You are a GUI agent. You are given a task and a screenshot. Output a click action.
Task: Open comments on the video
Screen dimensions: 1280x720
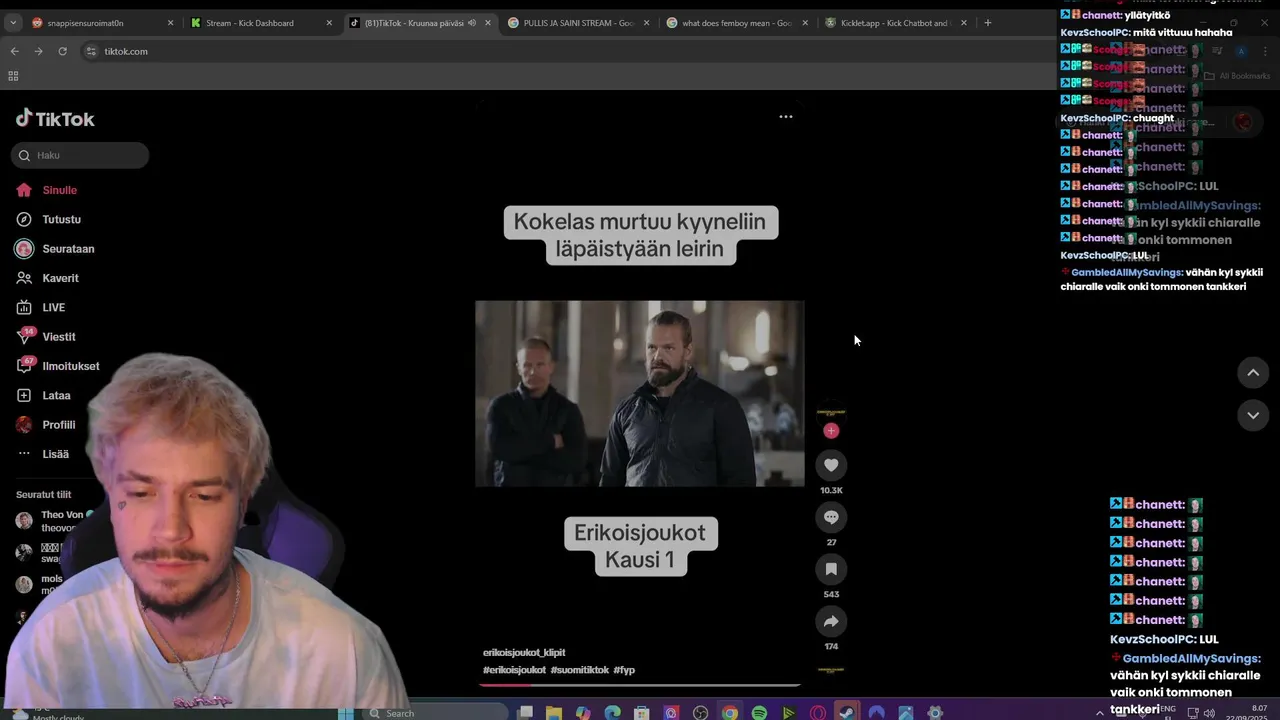tap(831, 517)
